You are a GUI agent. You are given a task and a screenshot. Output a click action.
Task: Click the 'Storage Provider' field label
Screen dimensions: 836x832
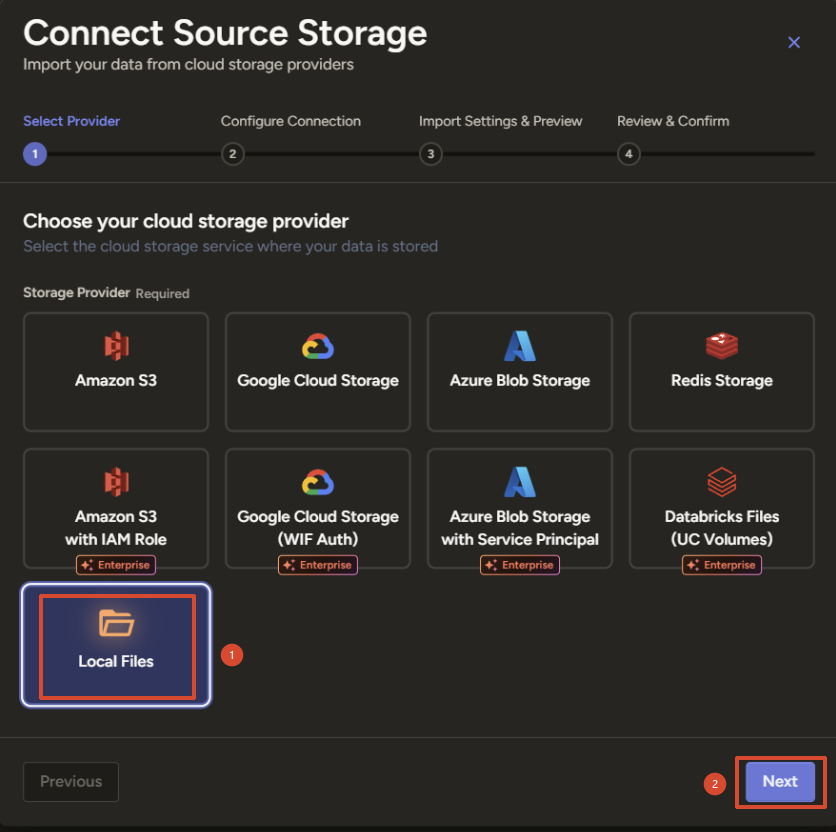tap(76, 292)
